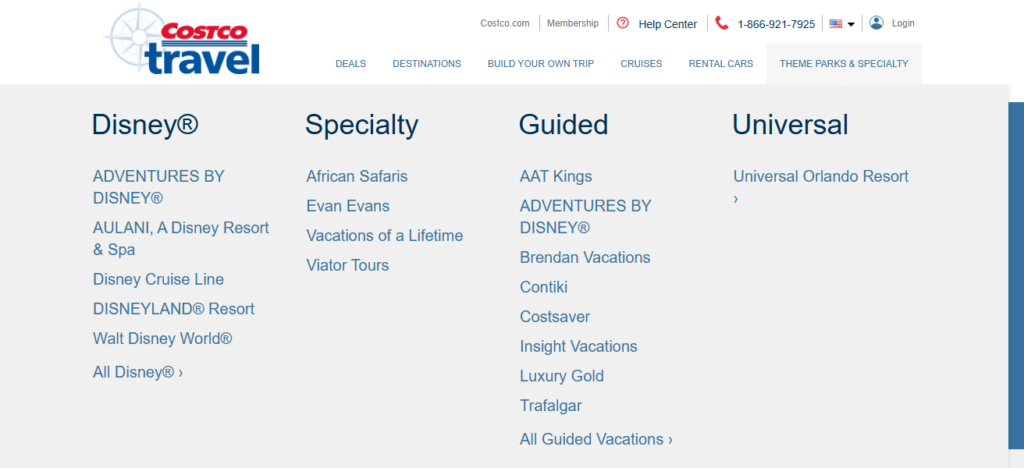This screenshot has width=1024, height=468.
Task: Open the Deals menu
Action: point(351,64)
